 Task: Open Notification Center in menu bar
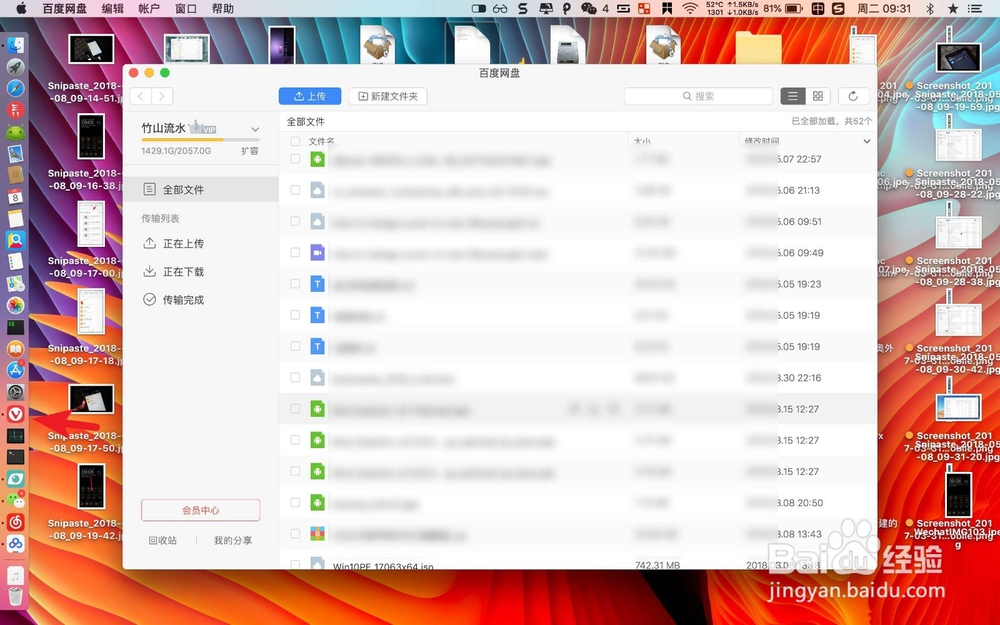(x=974, y=8)
